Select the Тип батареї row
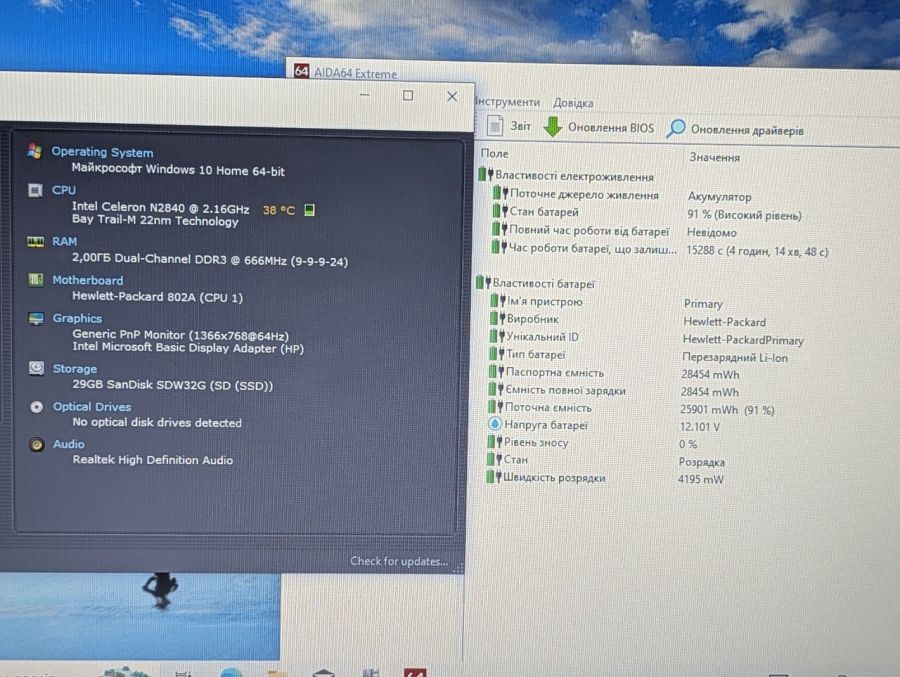This screenshot has height=677, width=900. click(x=638, y=356)
